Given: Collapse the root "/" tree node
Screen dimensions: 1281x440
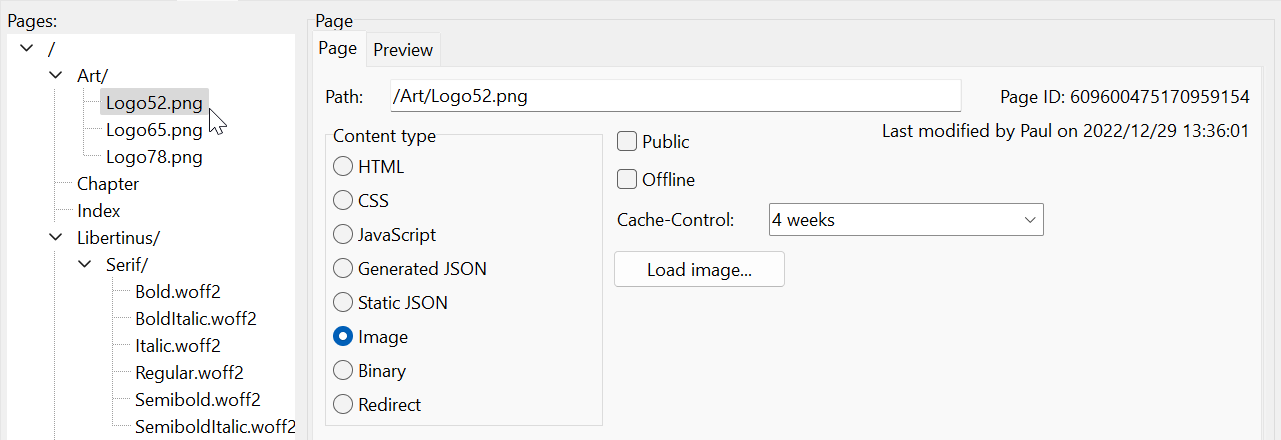Looking at the screenshot, I should coord(26,48).
